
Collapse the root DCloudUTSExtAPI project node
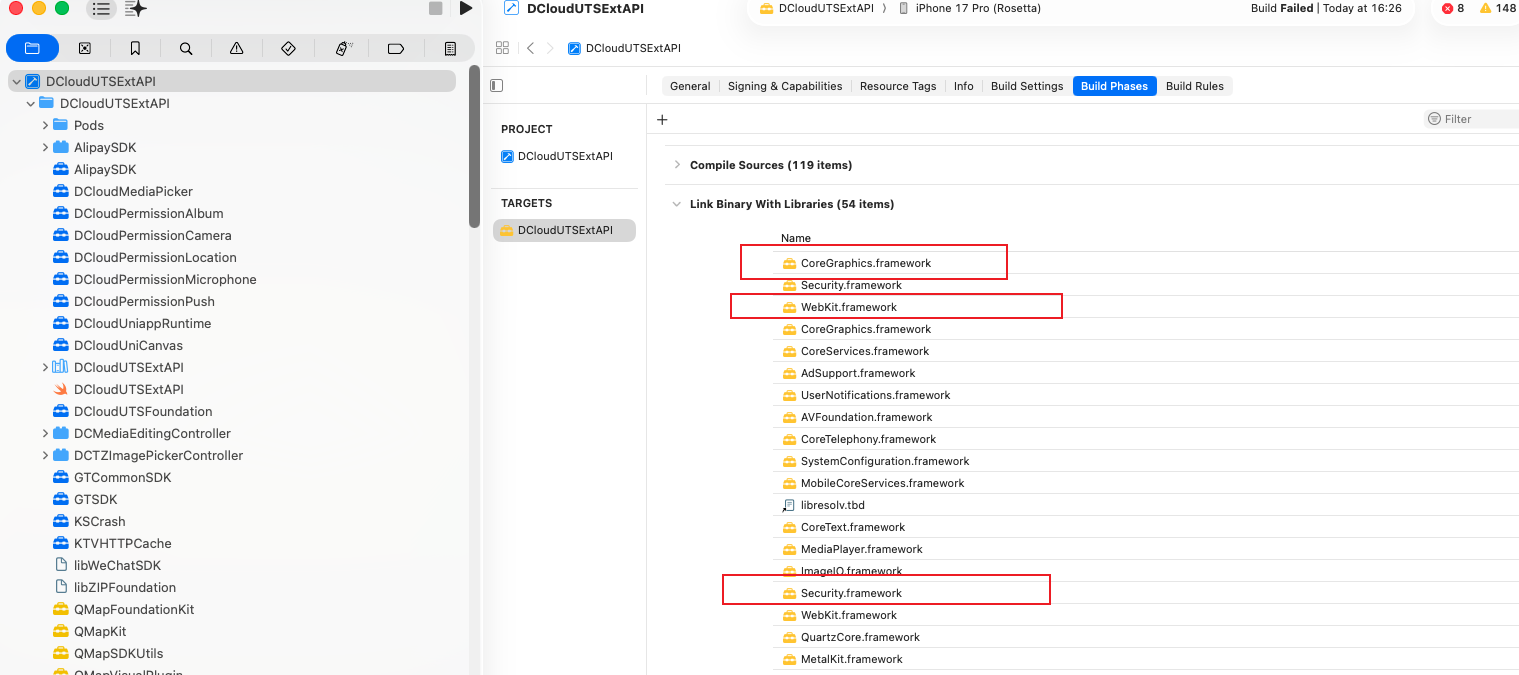pos(16,81)
